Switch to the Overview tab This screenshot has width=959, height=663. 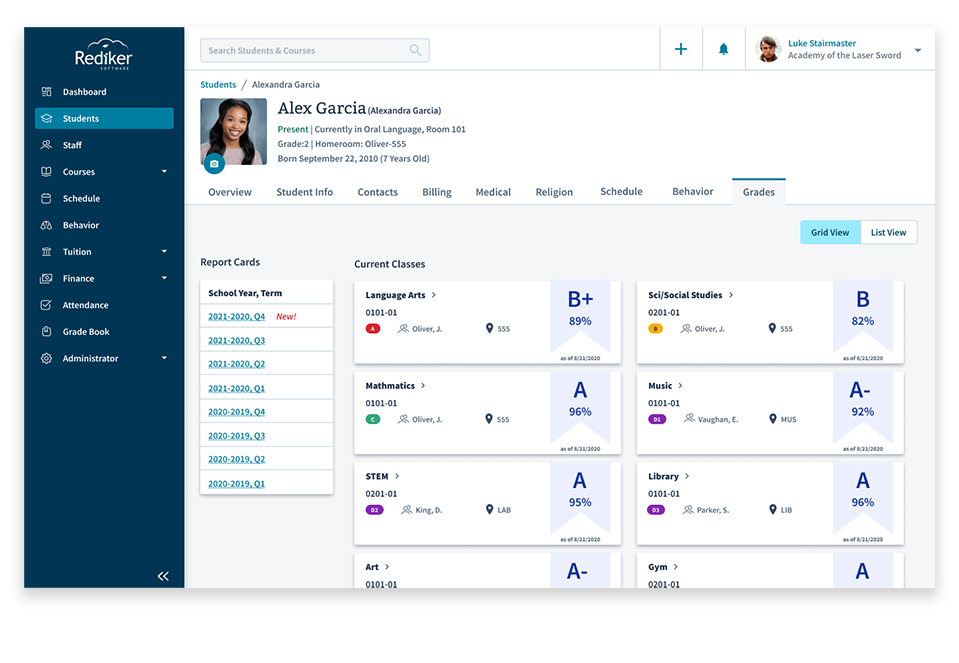coord(229,192)
